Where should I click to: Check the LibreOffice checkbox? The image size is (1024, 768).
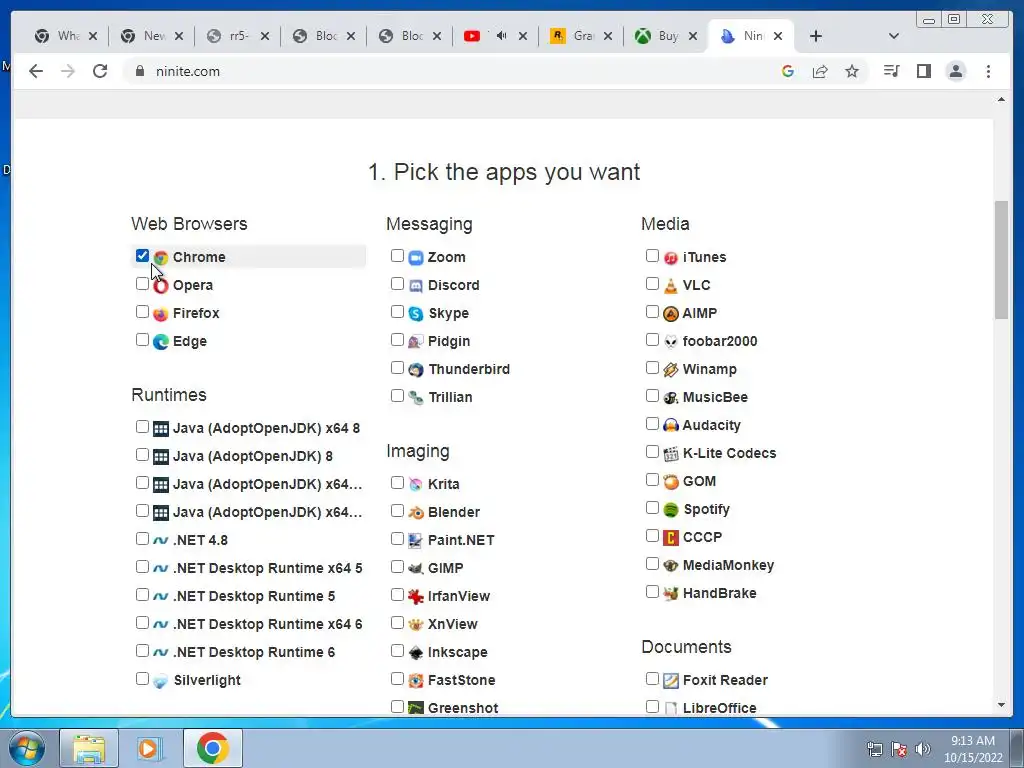click(x=652, y=706)
